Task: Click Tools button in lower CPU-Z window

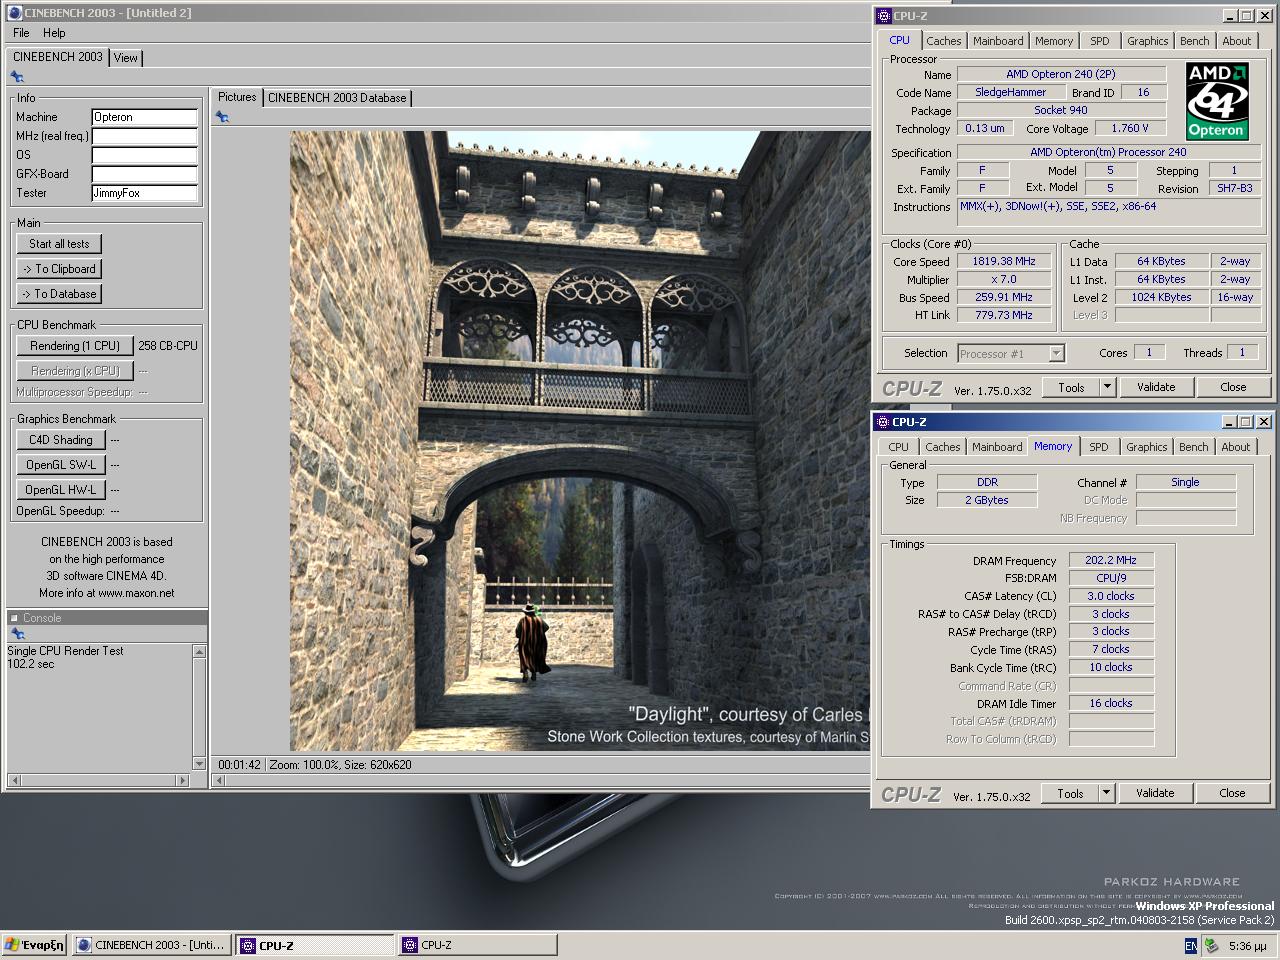Action: pos(1070,793)
